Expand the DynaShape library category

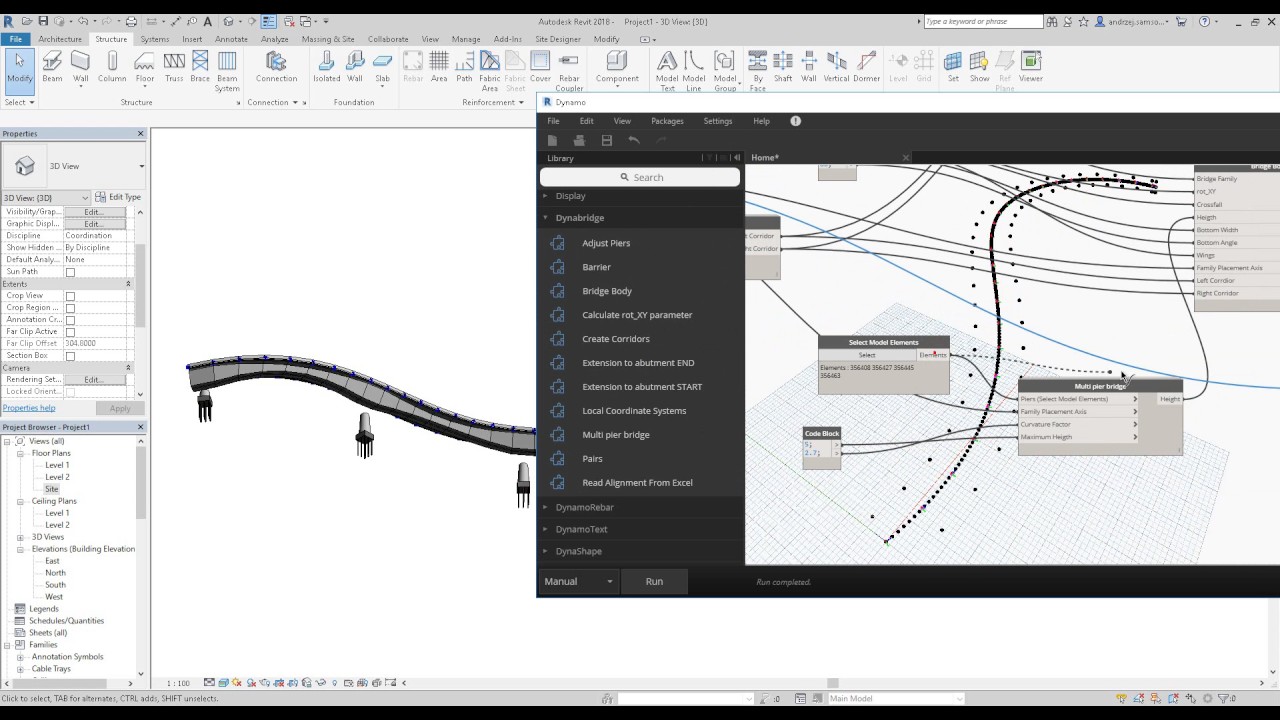545,551
